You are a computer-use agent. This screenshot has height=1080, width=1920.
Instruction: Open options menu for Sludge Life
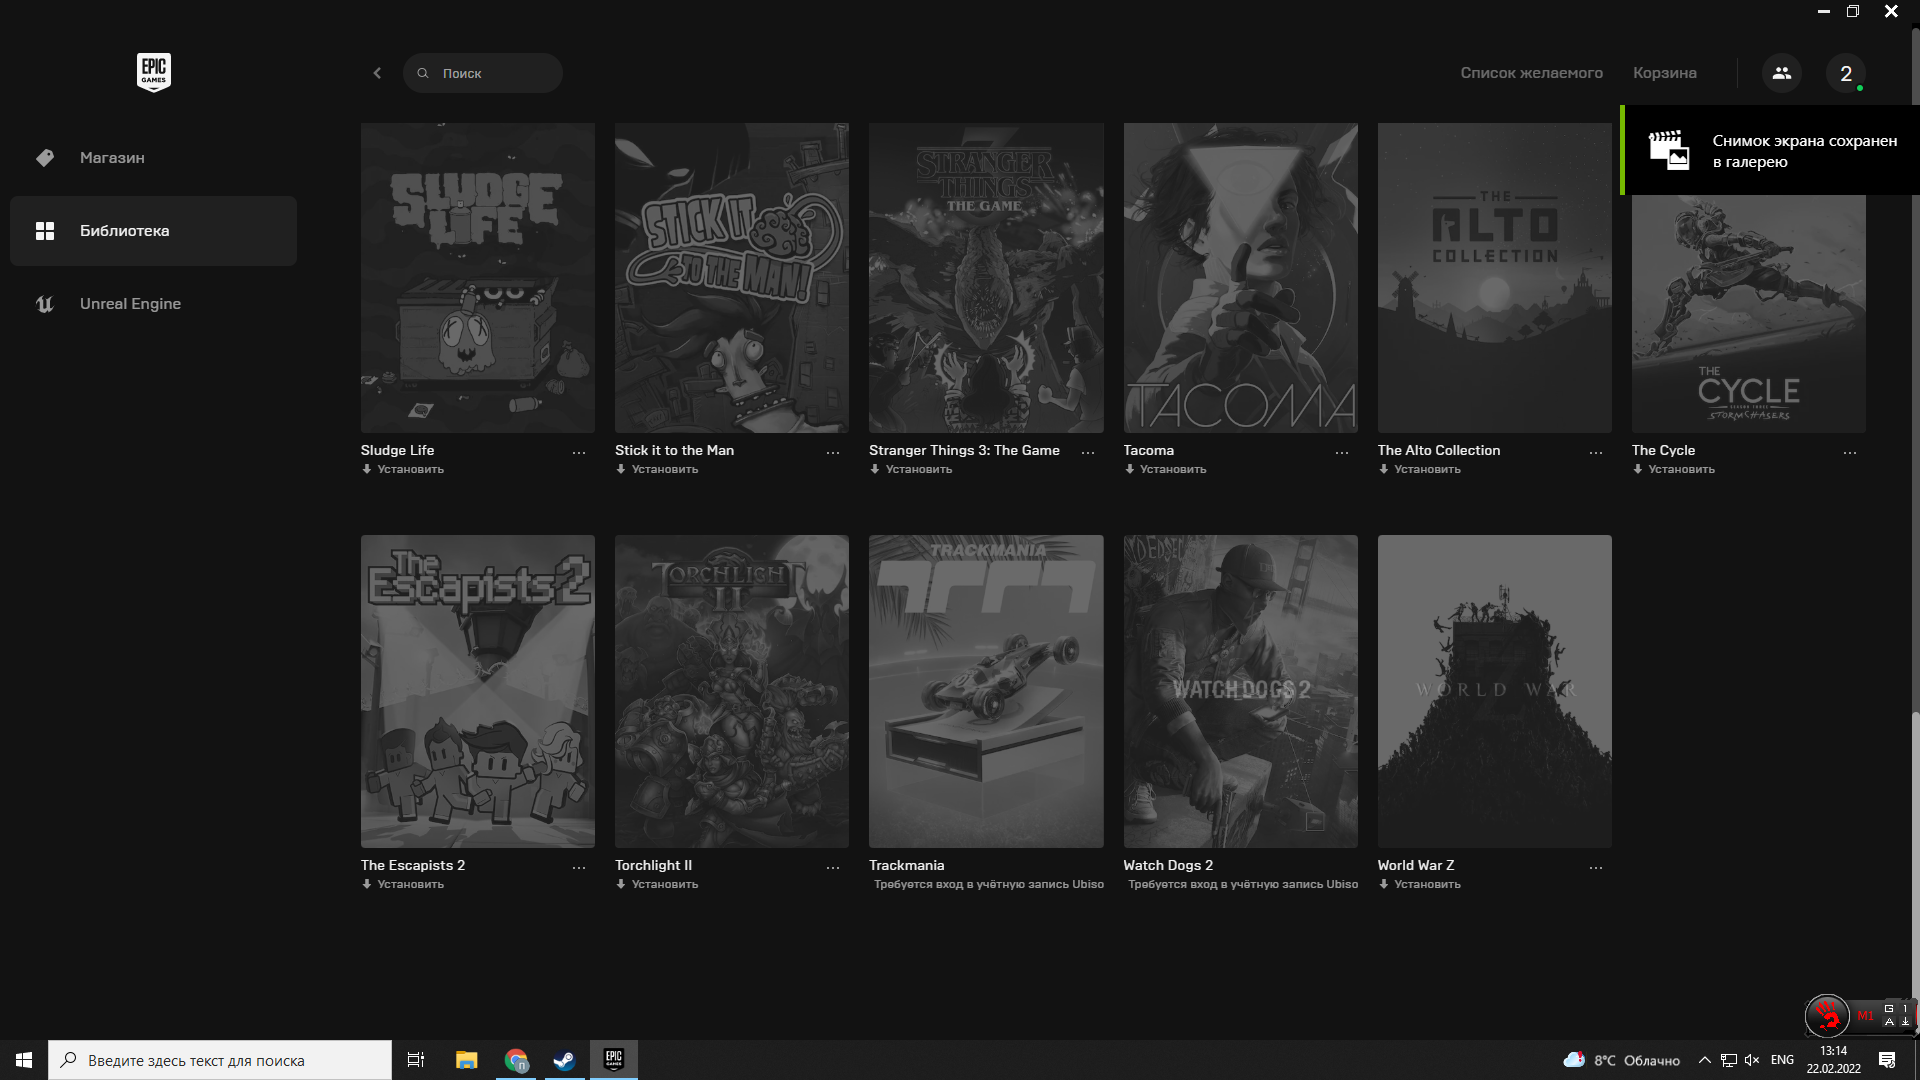(579, 453)
